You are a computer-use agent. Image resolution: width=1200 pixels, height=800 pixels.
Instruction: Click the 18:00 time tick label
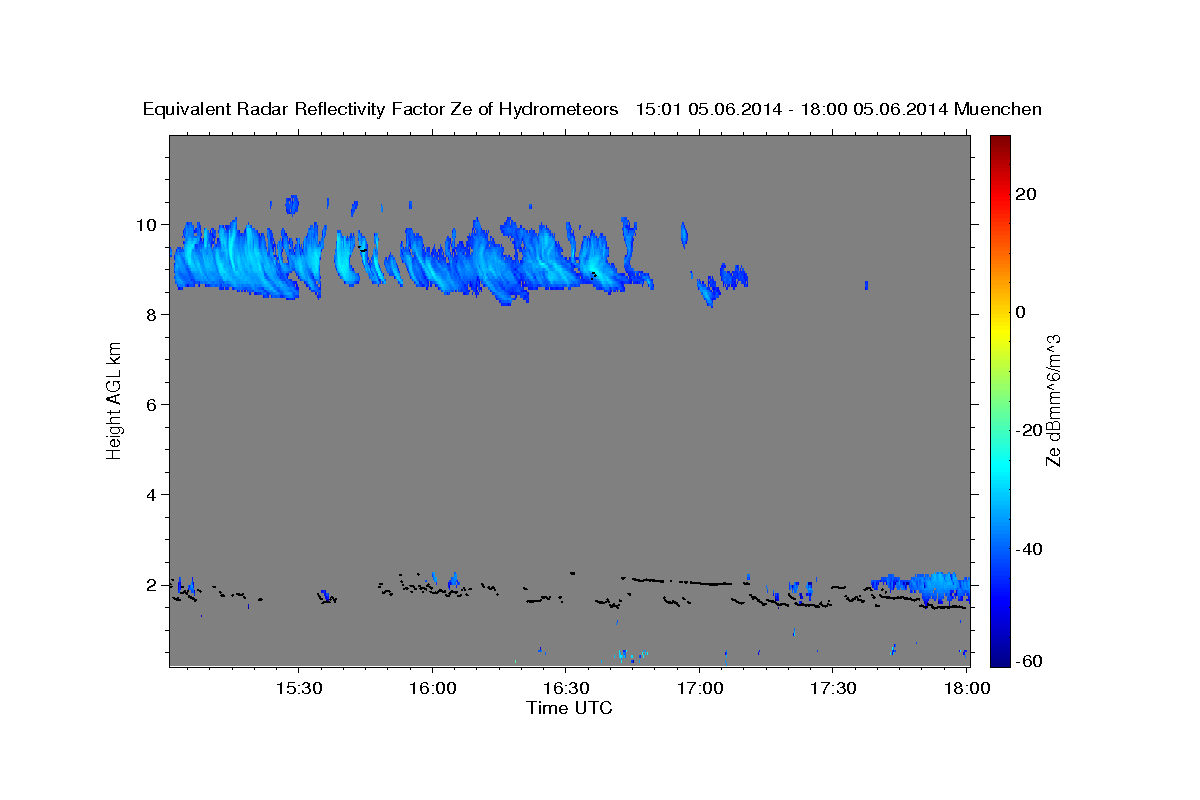[967, 689]
